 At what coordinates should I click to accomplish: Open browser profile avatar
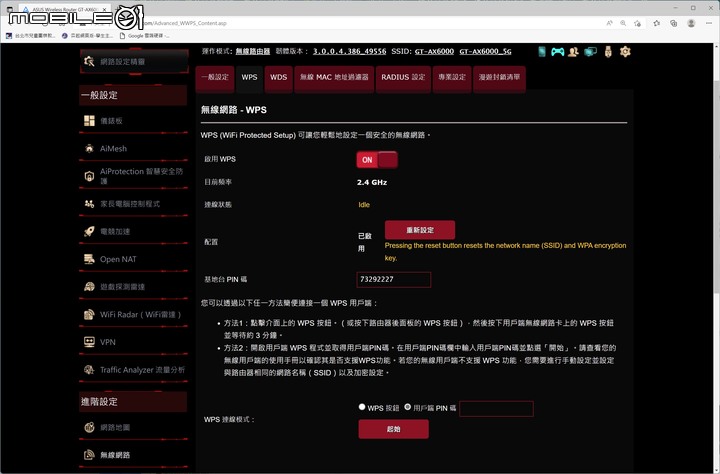click(691, 23)
